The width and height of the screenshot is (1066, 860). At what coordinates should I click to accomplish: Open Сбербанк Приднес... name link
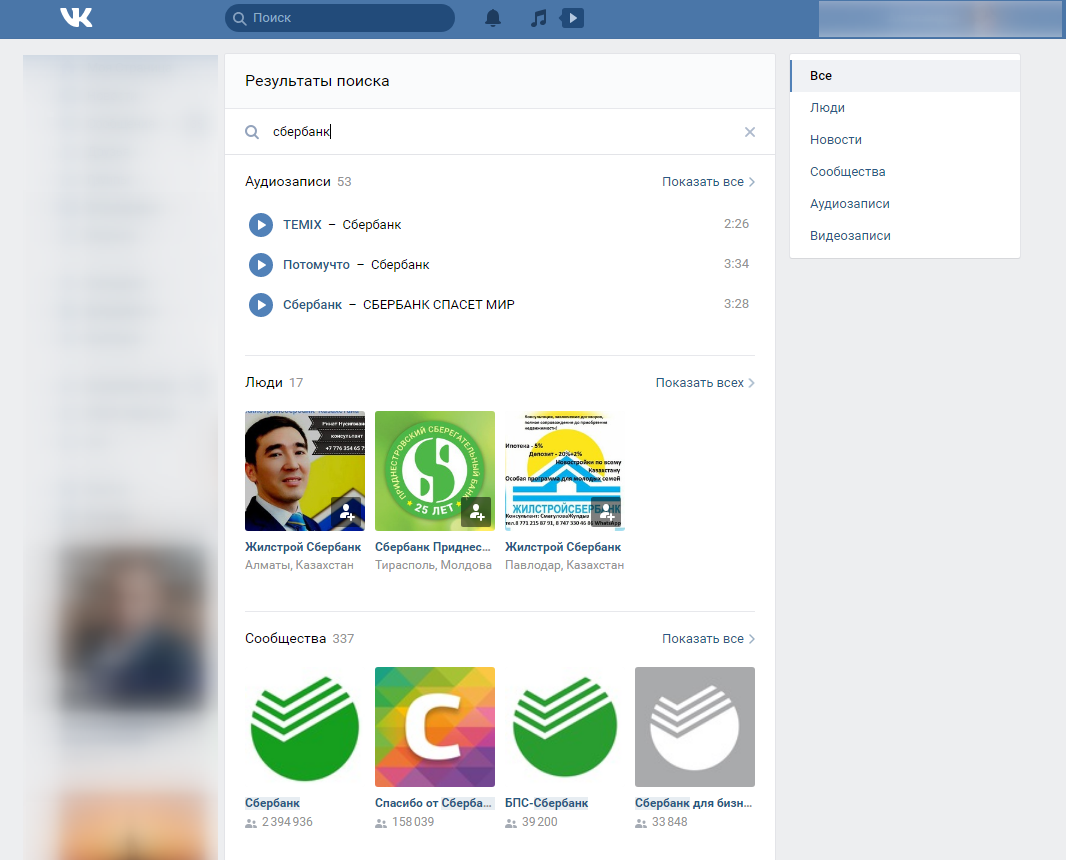pyautogui.click(x=432, y=547)
